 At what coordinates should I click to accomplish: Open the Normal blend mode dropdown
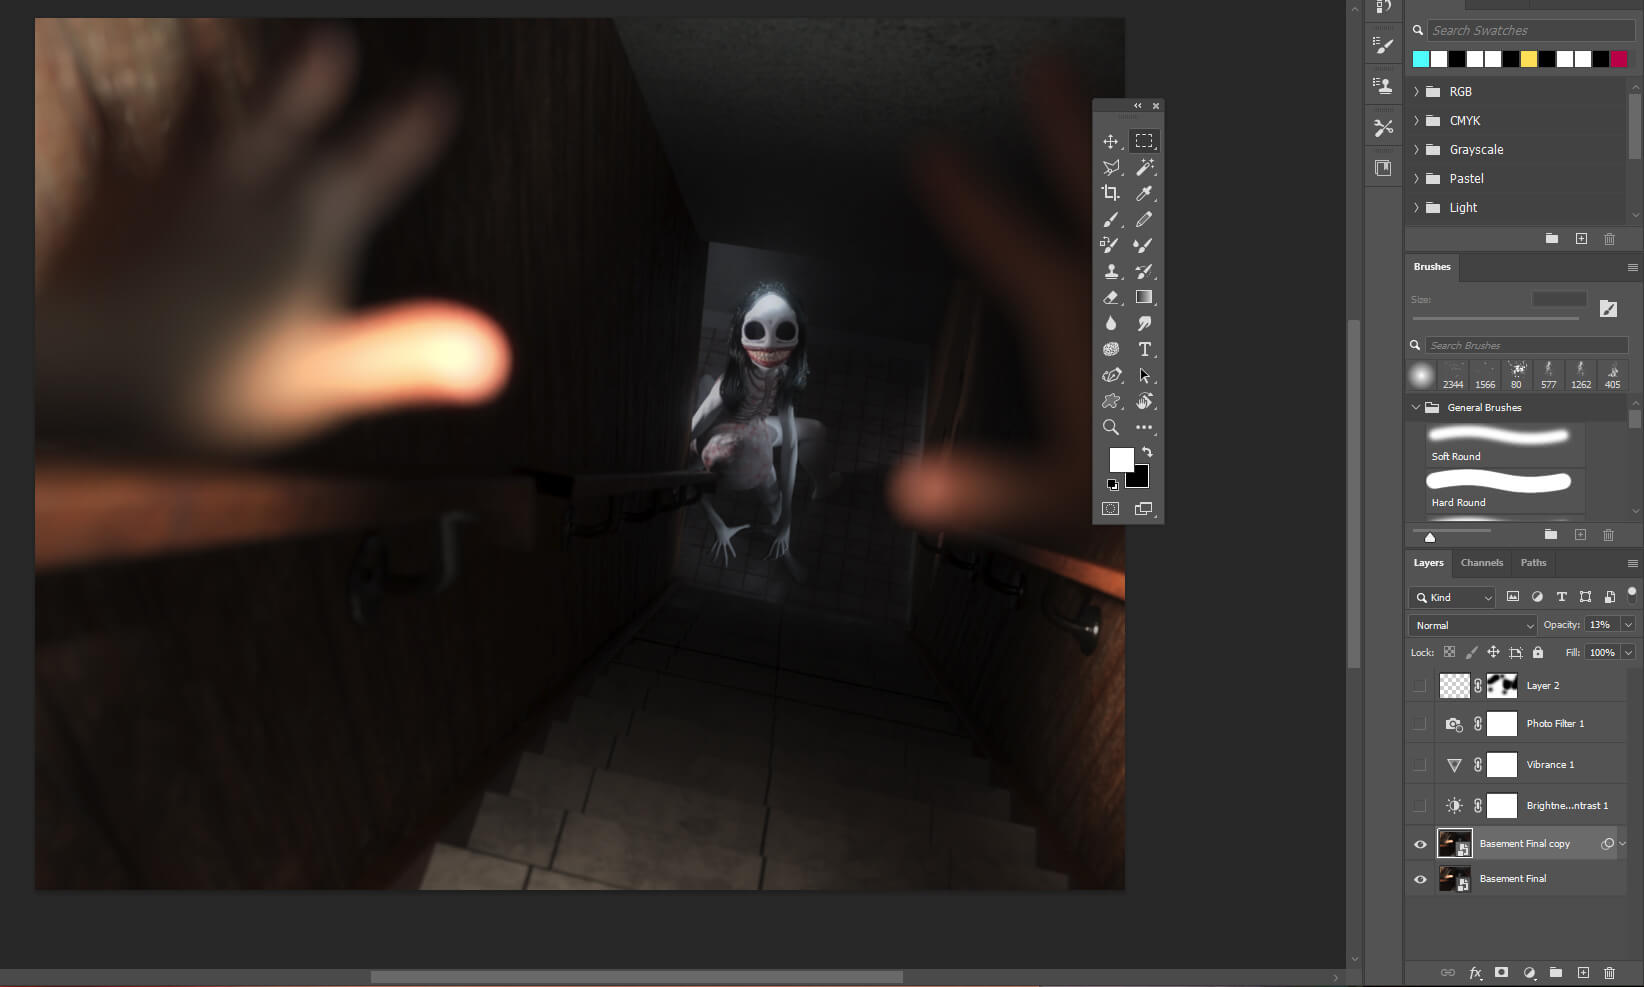[1472, 625]
